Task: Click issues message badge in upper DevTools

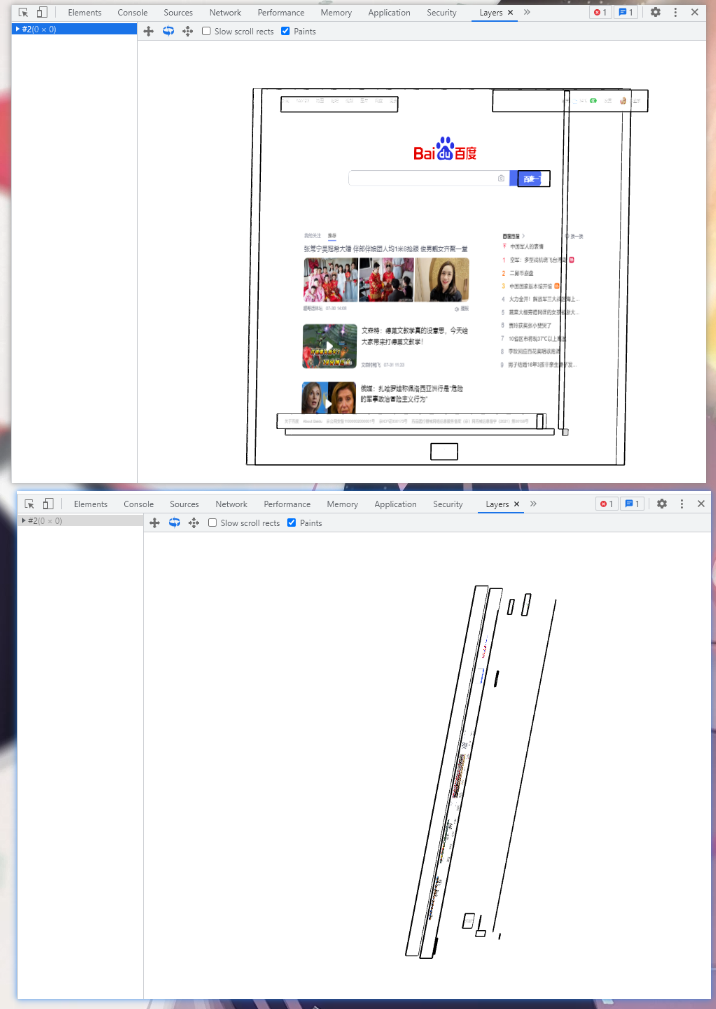Action: tap(625, 12)
